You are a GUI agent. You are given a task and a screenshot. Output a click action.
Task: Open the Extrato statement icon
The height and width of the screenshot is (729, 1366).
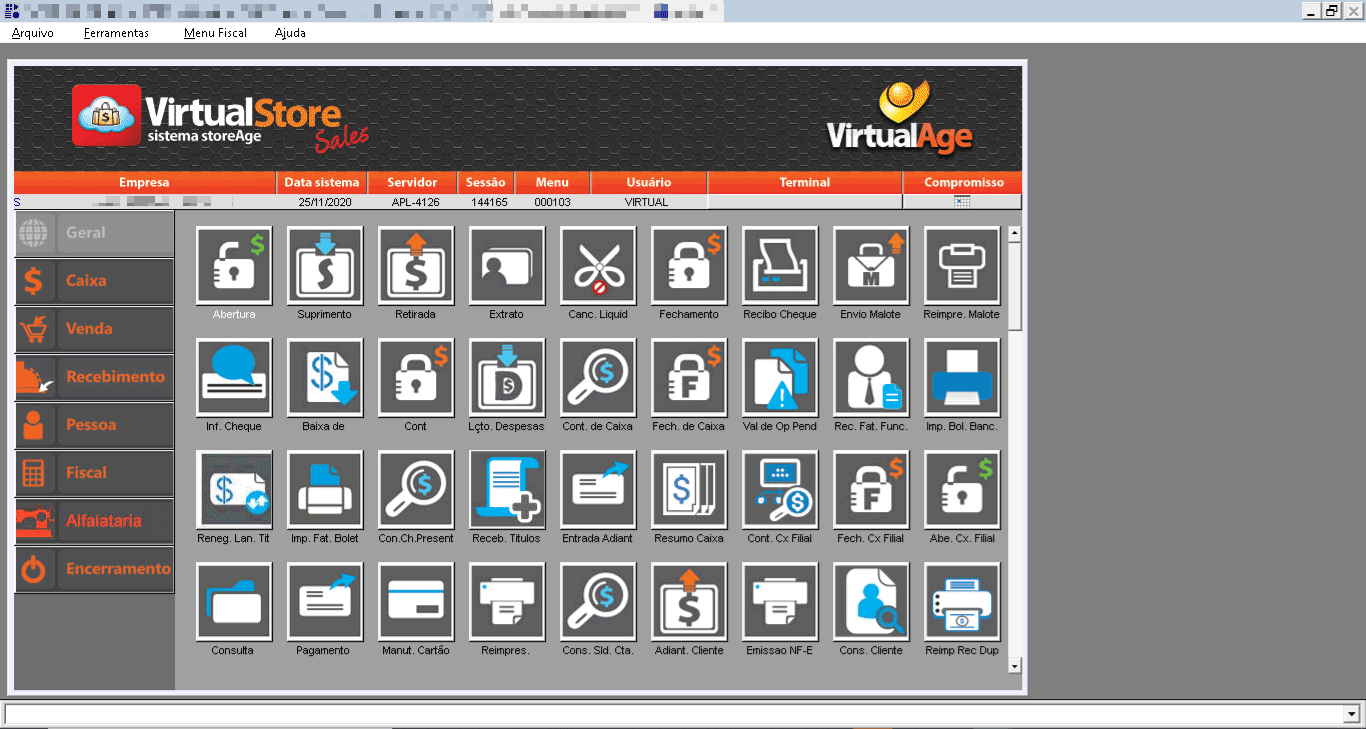point(507,265)
